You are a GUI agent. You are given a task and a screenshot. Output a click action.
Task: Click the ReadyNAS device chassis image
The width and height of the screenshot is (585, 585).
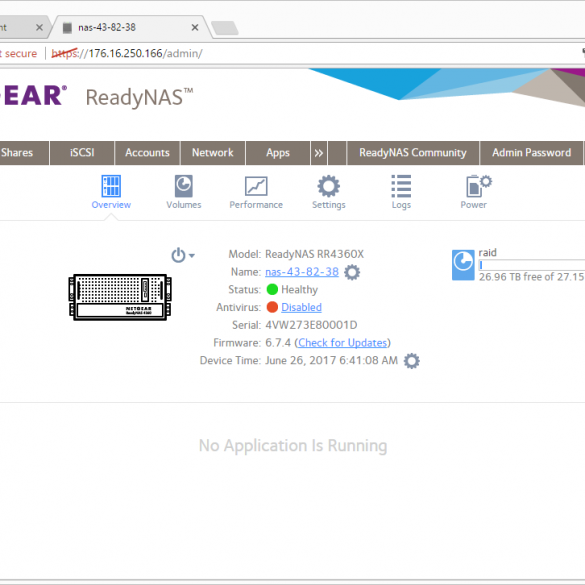pos(120,297)
